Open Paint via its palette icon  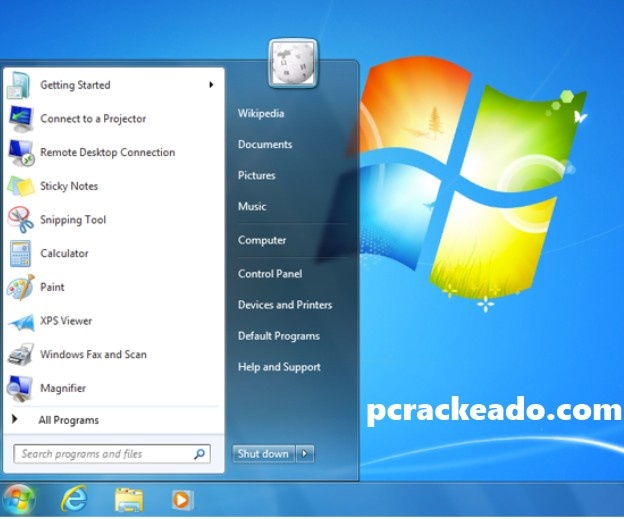[x=21, y=287]
